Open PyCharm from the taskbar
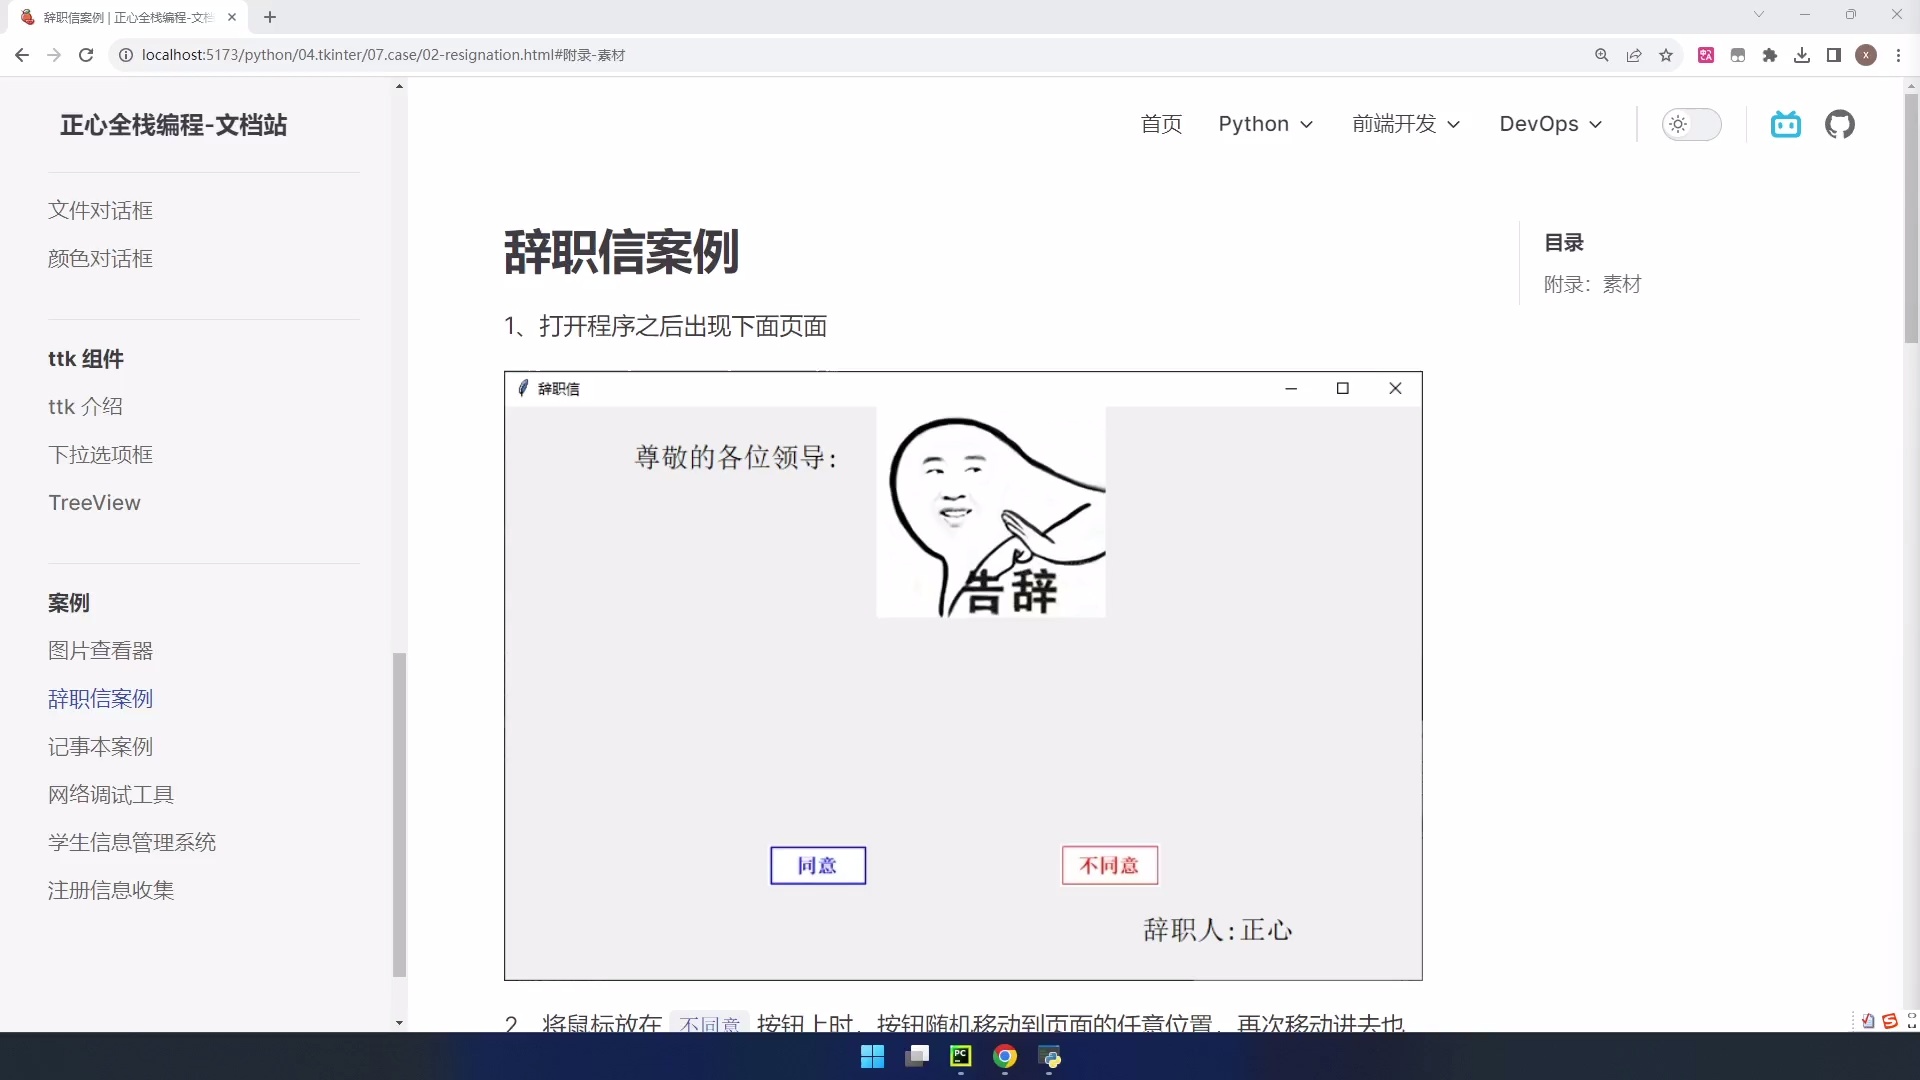Viewport: 1920px width, 1080px height. (960, 1056)
